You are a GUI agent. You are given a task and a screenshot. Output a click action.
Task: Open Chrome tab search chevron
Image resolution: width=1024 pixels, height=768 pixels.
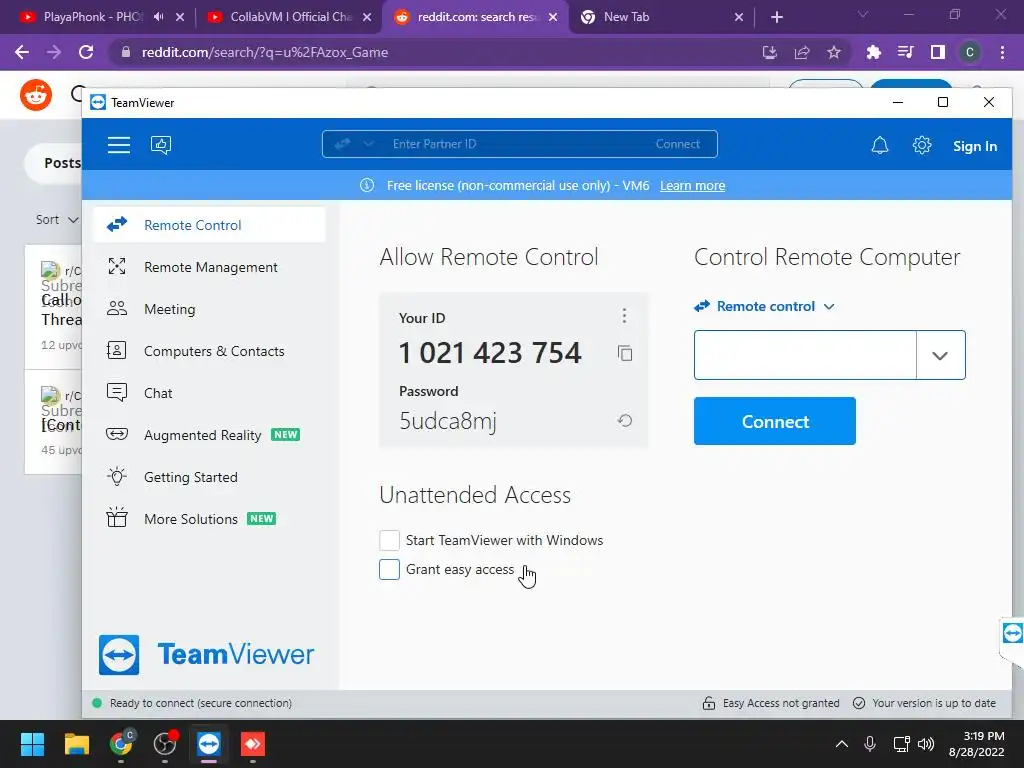863,15
